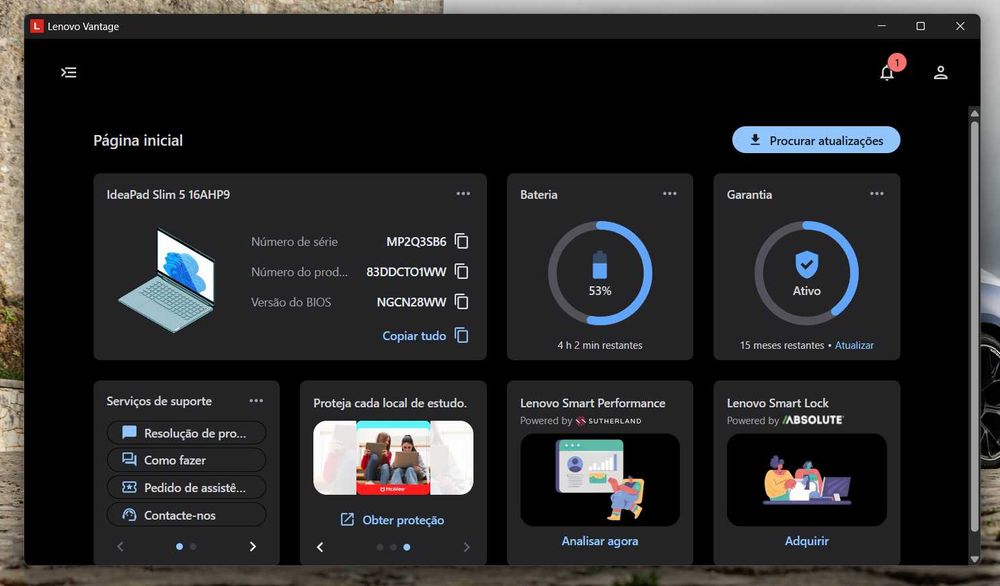This screenshot has width=1000, height=586.
Task: Select third dot in promo carousel
Action: coord(407,547)
